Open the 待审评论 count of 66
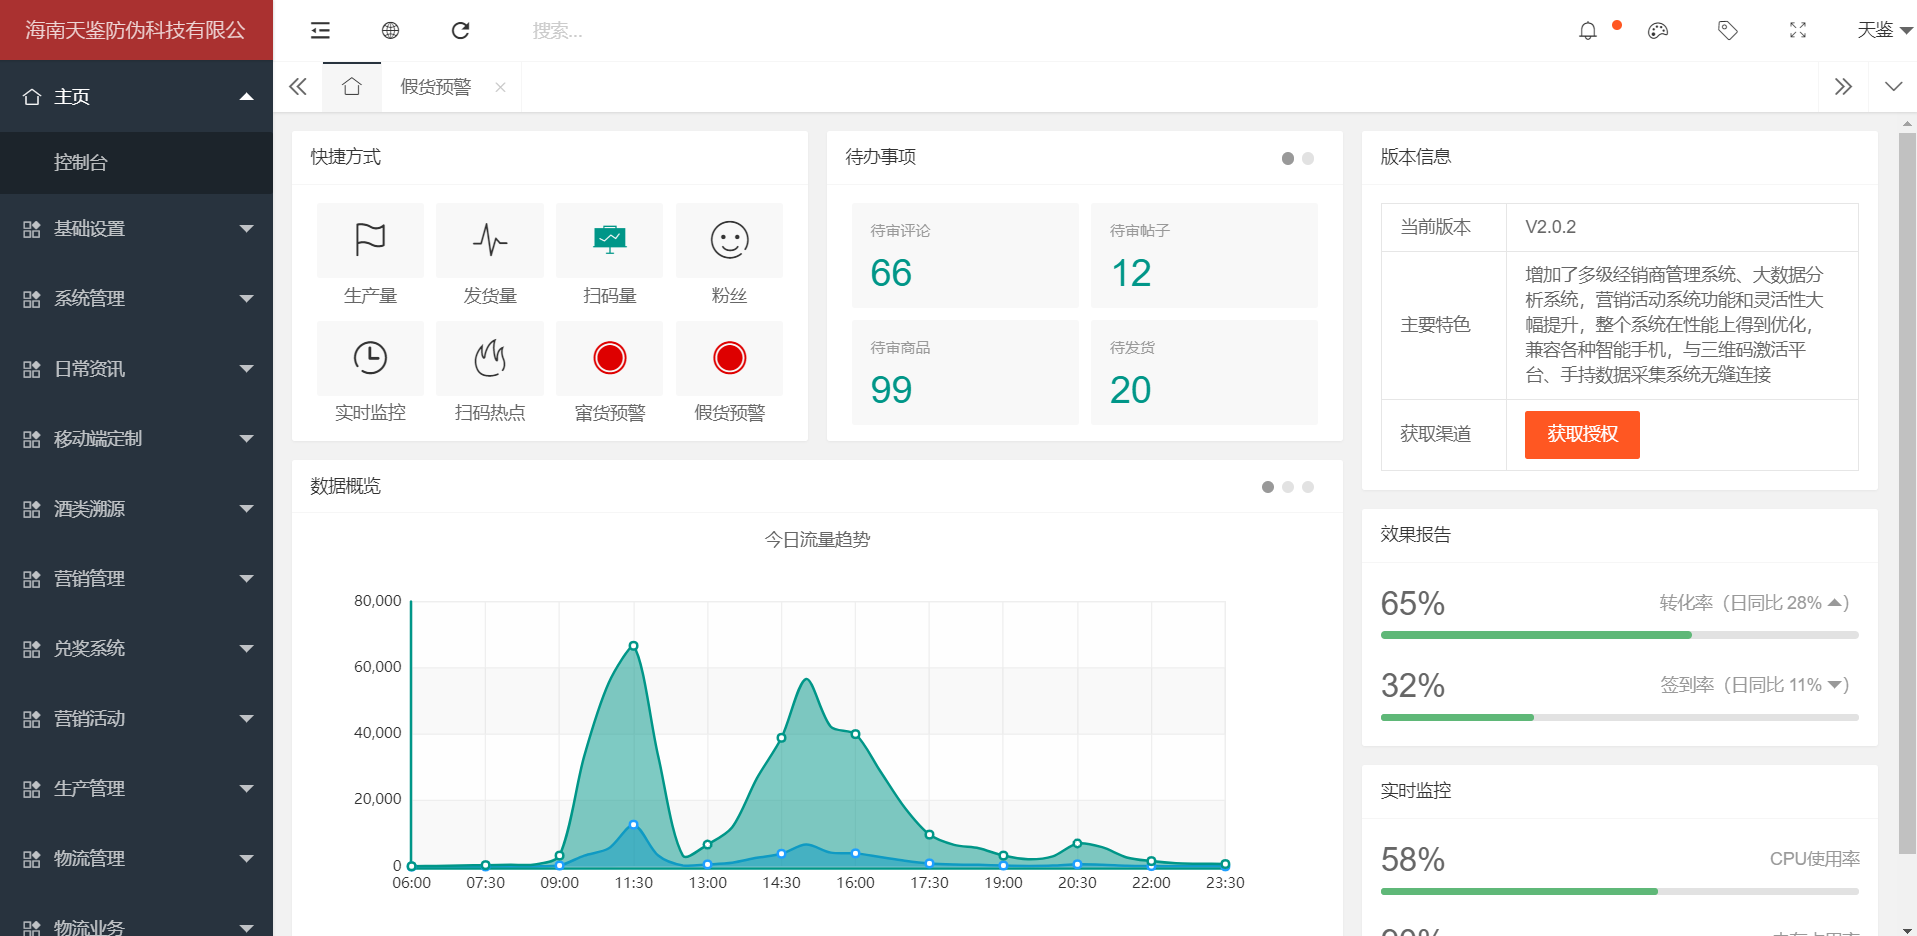This screenshot has width=1917, height=936. coord(891,273)
